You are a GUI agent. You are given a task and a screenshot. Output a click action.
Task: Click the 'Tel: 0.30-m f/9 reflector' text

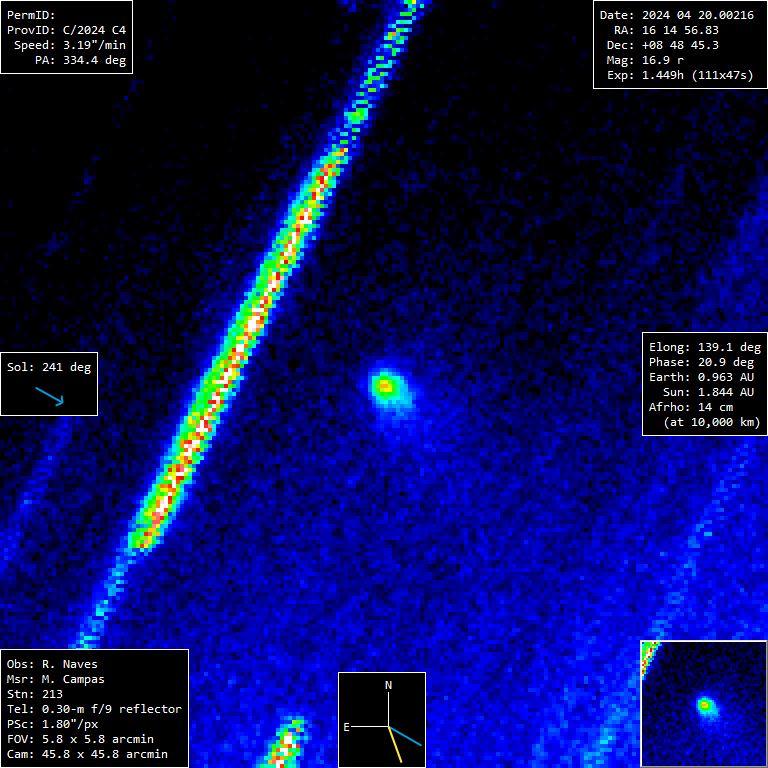point(94,709)
